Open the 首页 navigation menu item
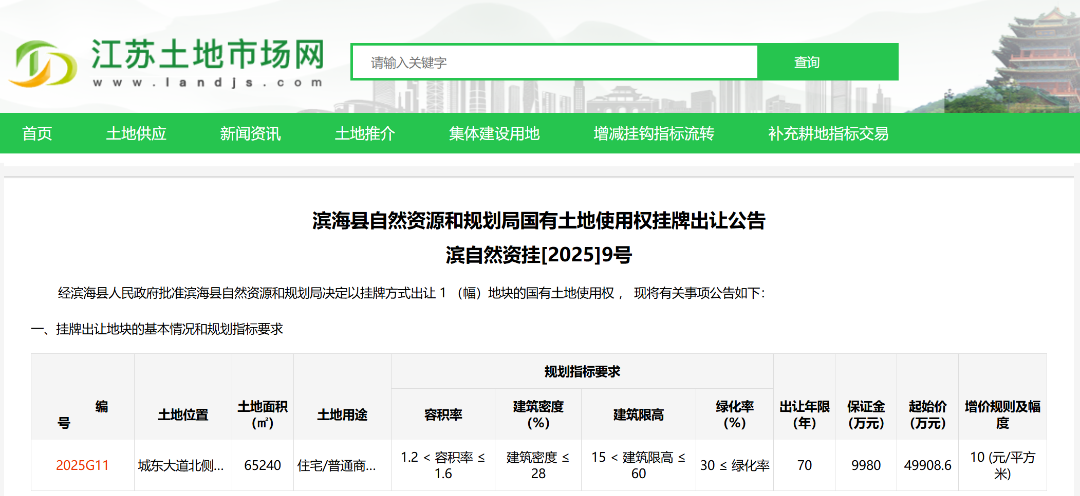 coord(37,134)
